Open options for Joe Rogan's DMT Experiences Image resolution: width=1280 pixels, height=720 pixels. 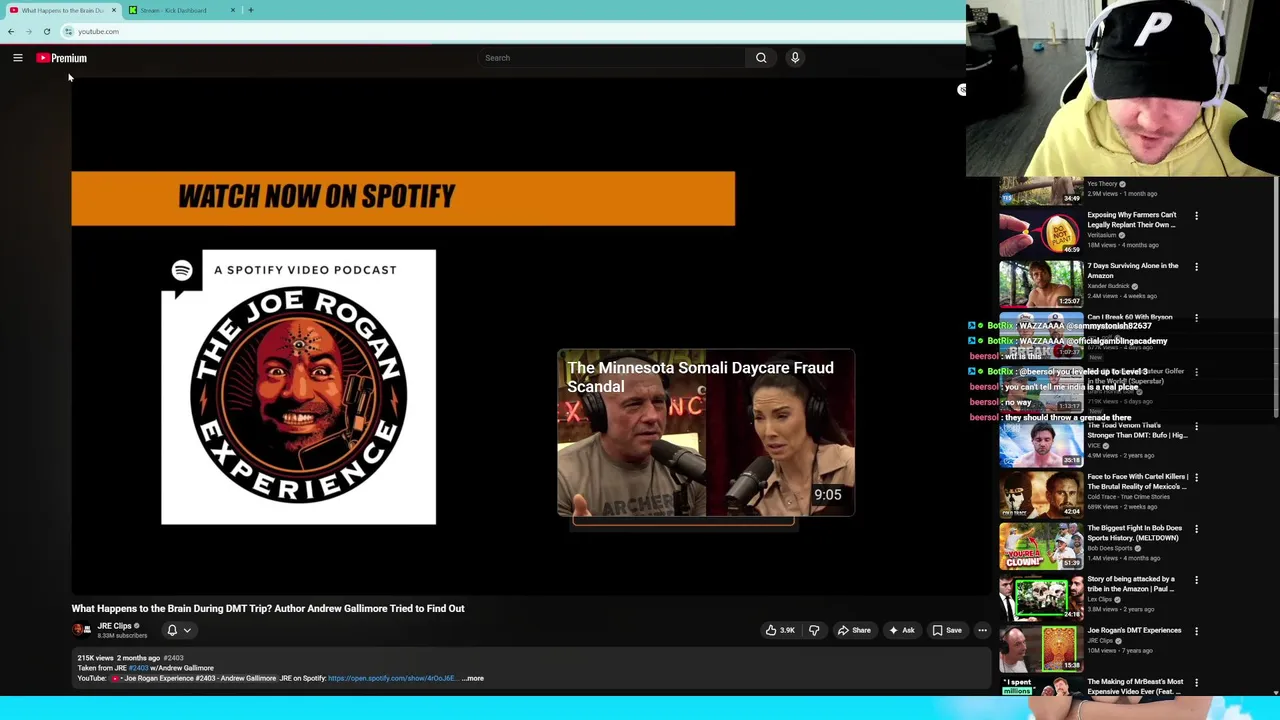(1196, 631)
